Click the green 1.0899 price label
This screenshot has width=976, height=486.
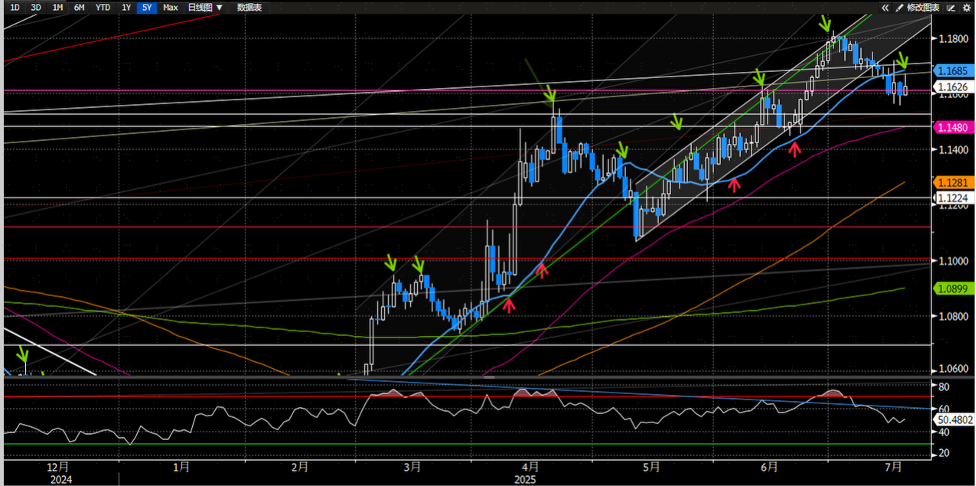(953, 288)
